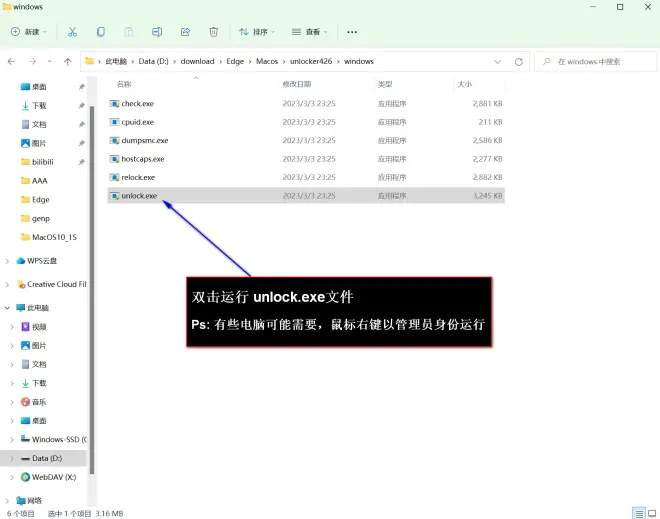Screen dimensions: 660x519
Task: Click Macos in the address breadcrumb
Action: tap(267, 61)
